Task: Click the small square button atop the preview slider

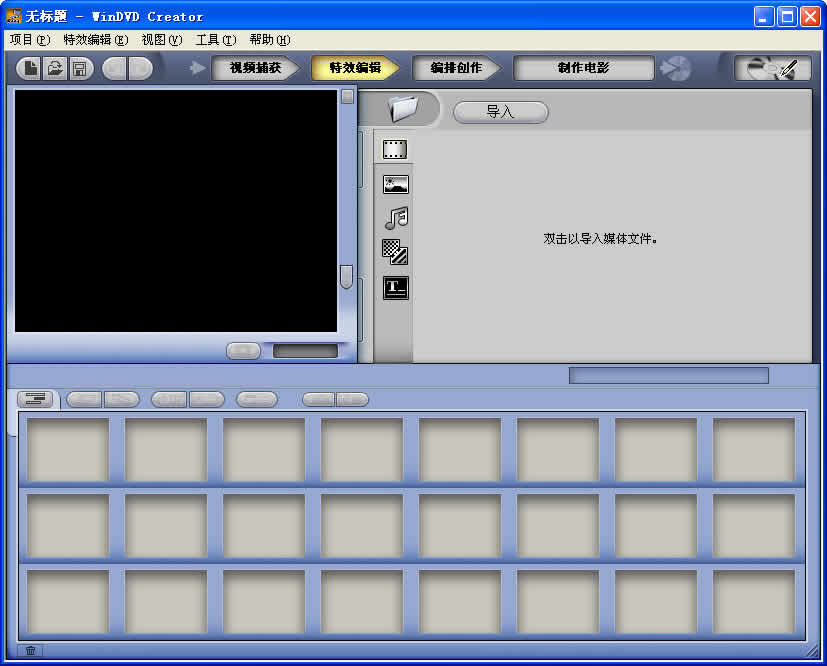Action: click(347, 96)
